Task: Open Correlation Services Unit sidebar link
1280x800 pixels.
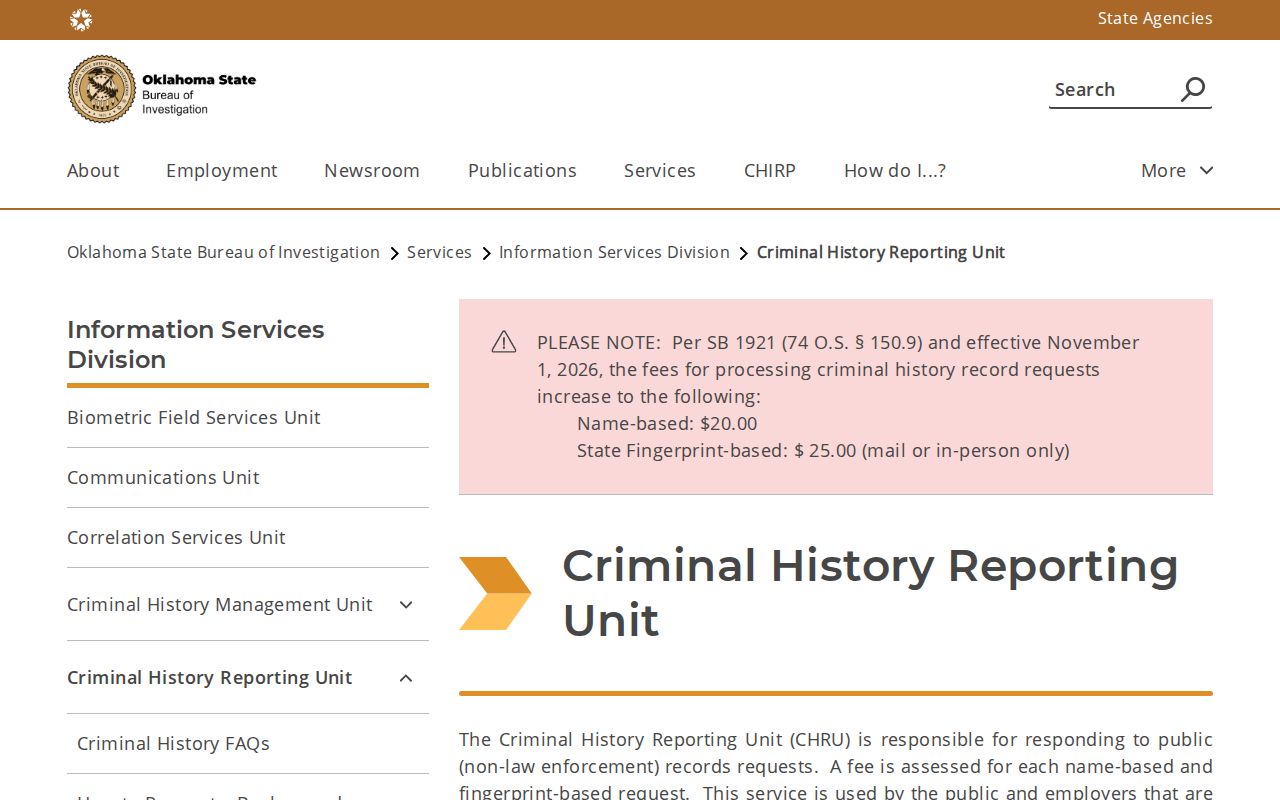Action: pos(176,537)
